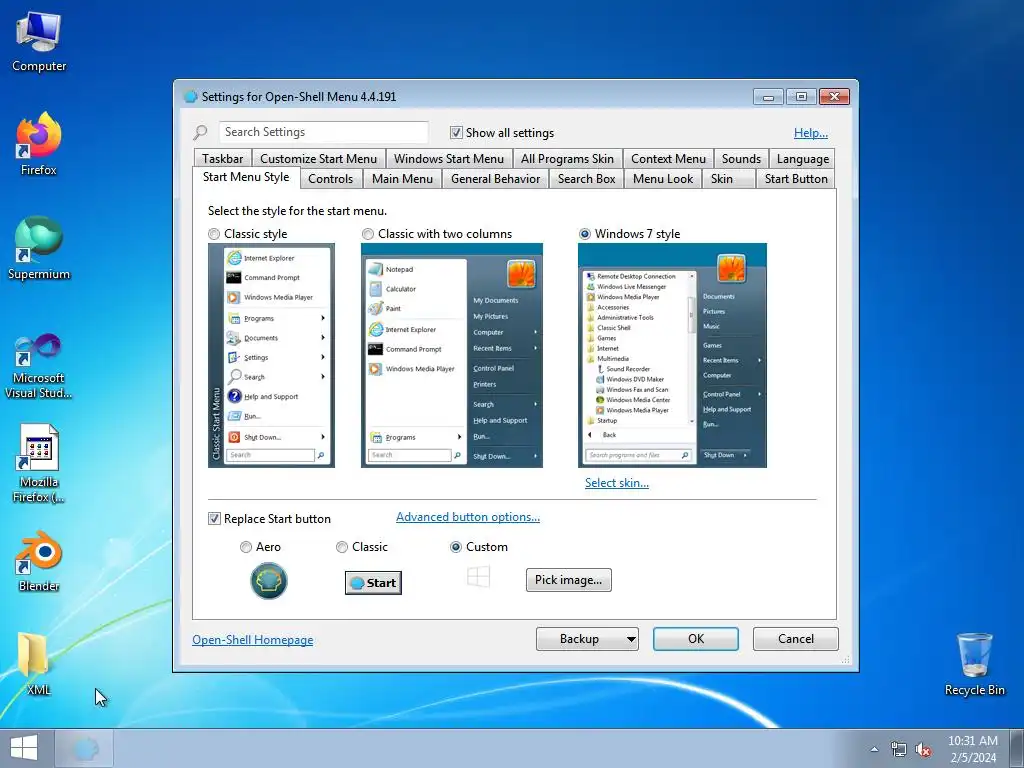
Task: Click the Open-Shell taskbar button
Action: coord(85,748)
